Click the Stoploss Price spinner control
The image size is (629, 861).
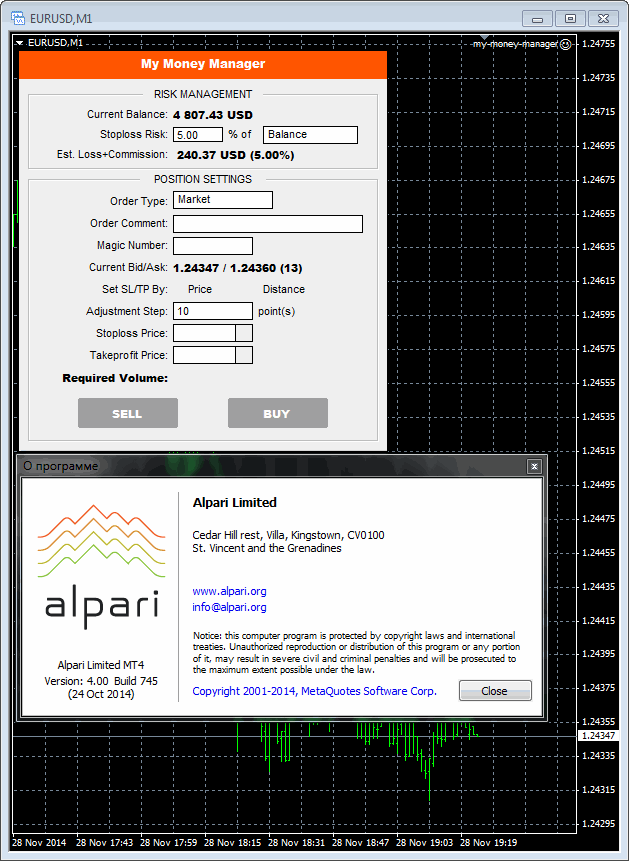244,333
